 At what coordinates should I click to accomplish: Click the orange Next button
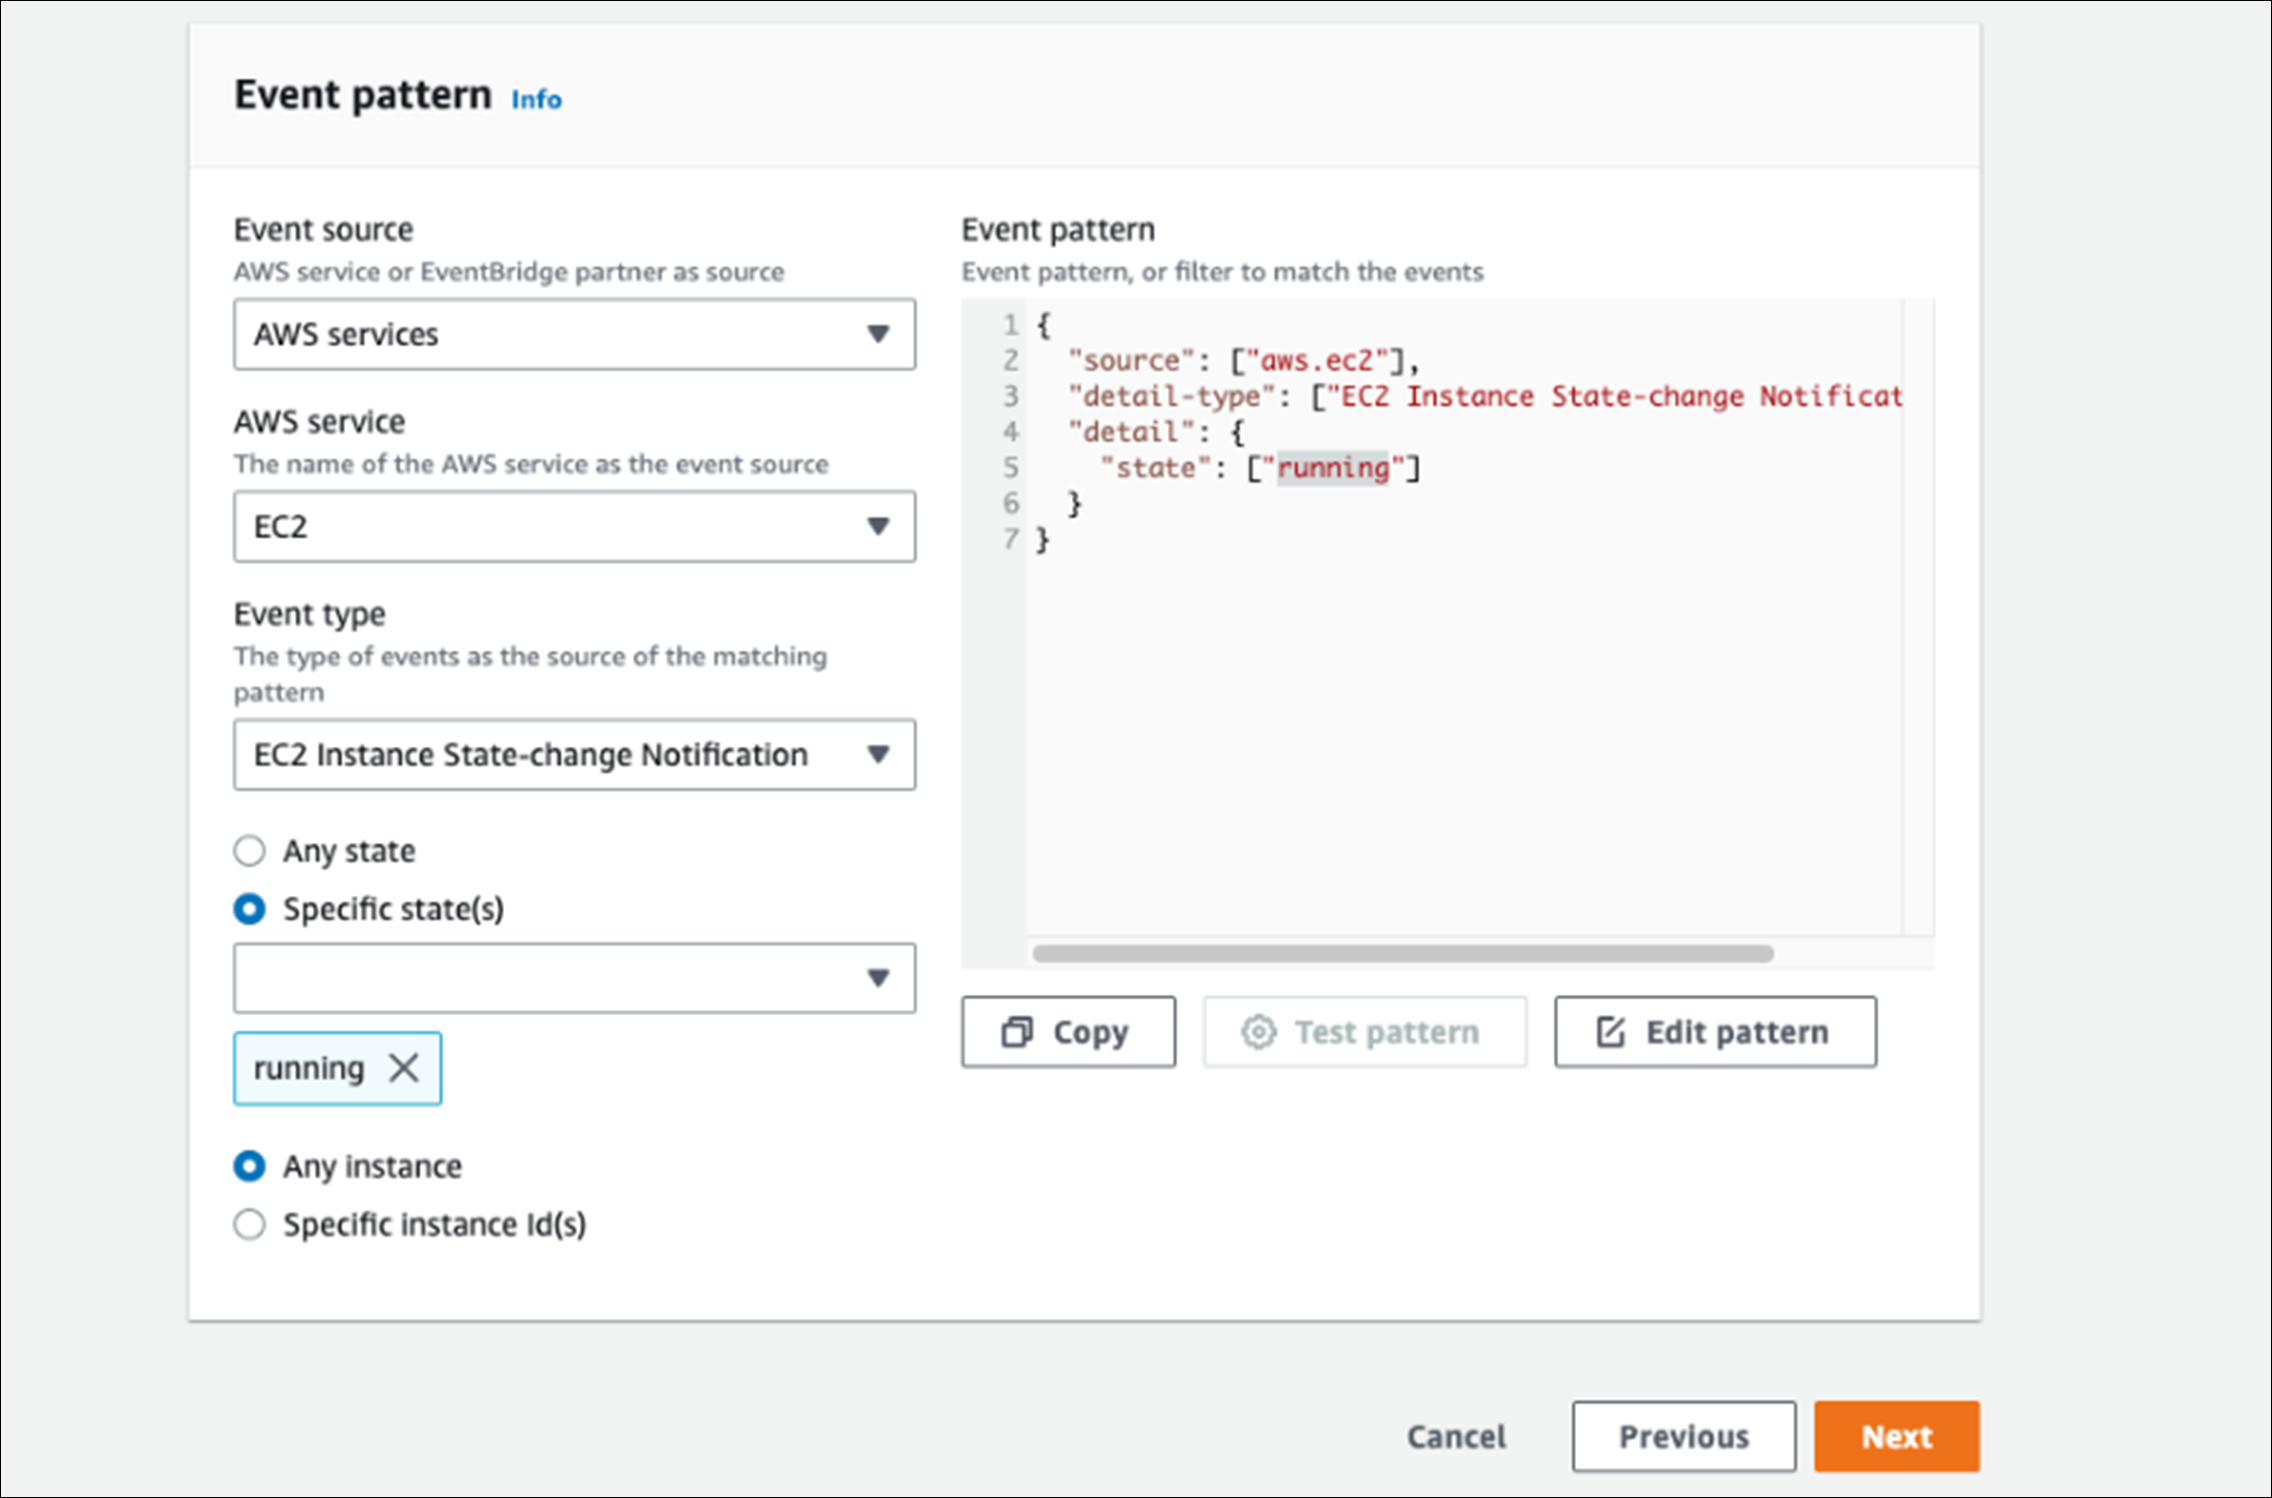1896,1436
